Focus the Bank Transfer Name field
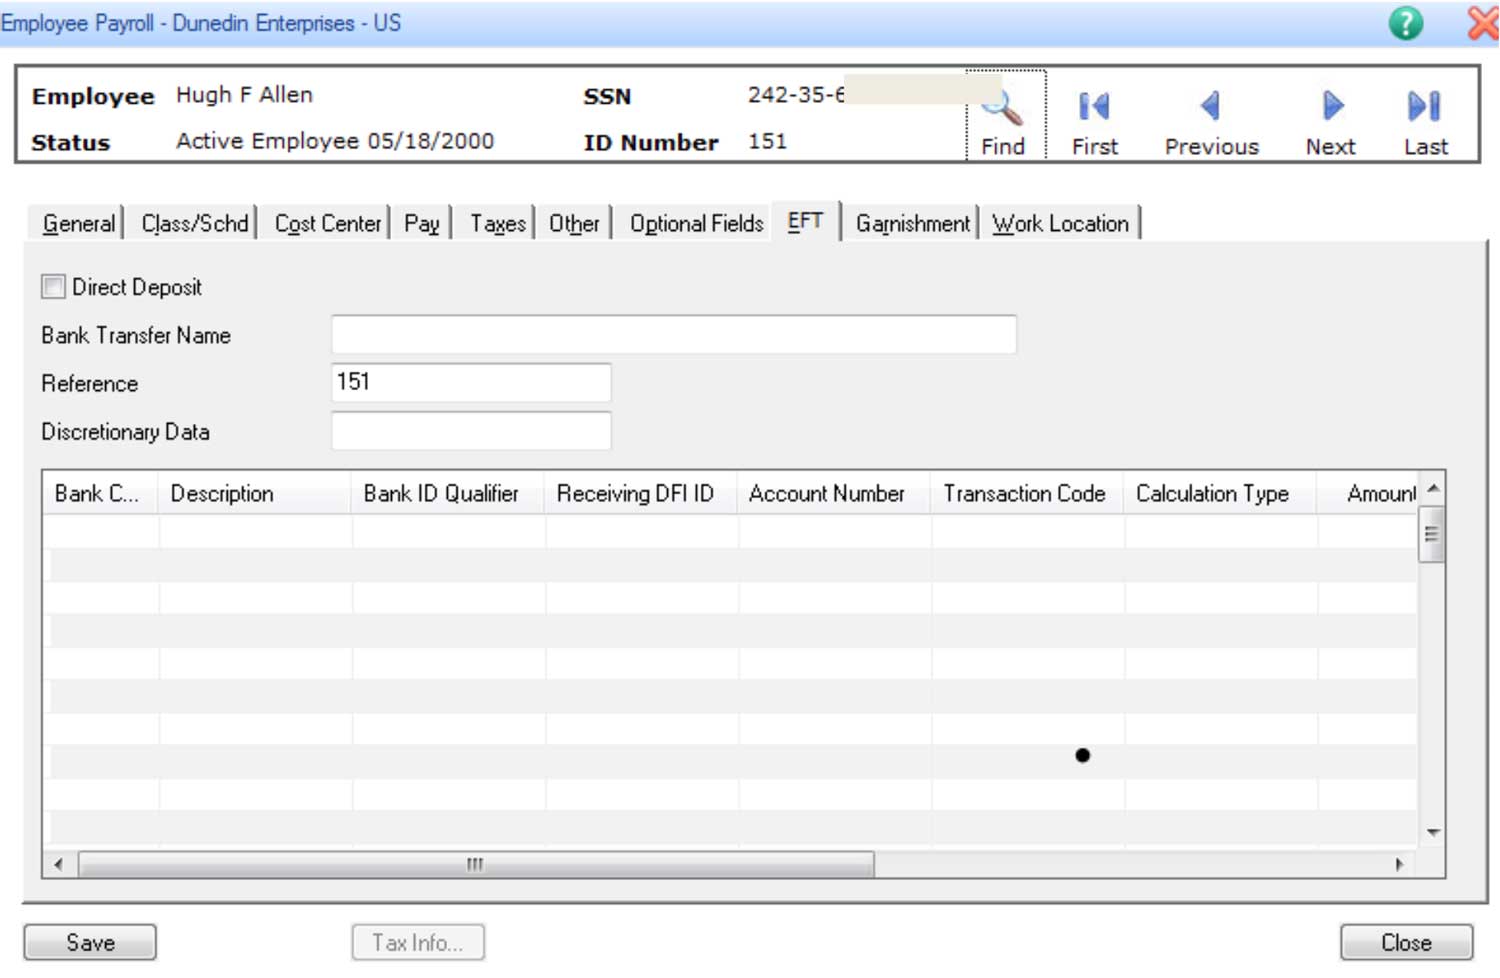This screenshot has height=978, width=1500. click(674, 334)
